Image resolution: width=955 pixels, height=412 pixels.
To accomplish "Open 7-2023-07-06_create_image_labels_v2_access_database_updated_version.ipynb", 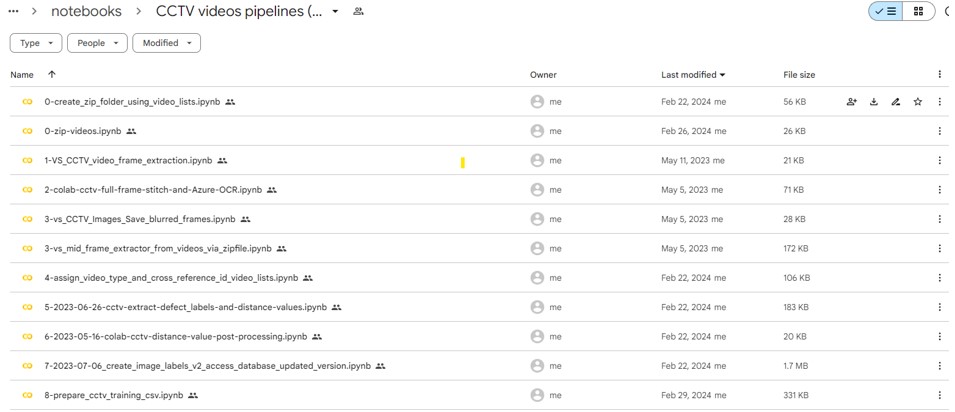I will (x=207, y=366).
